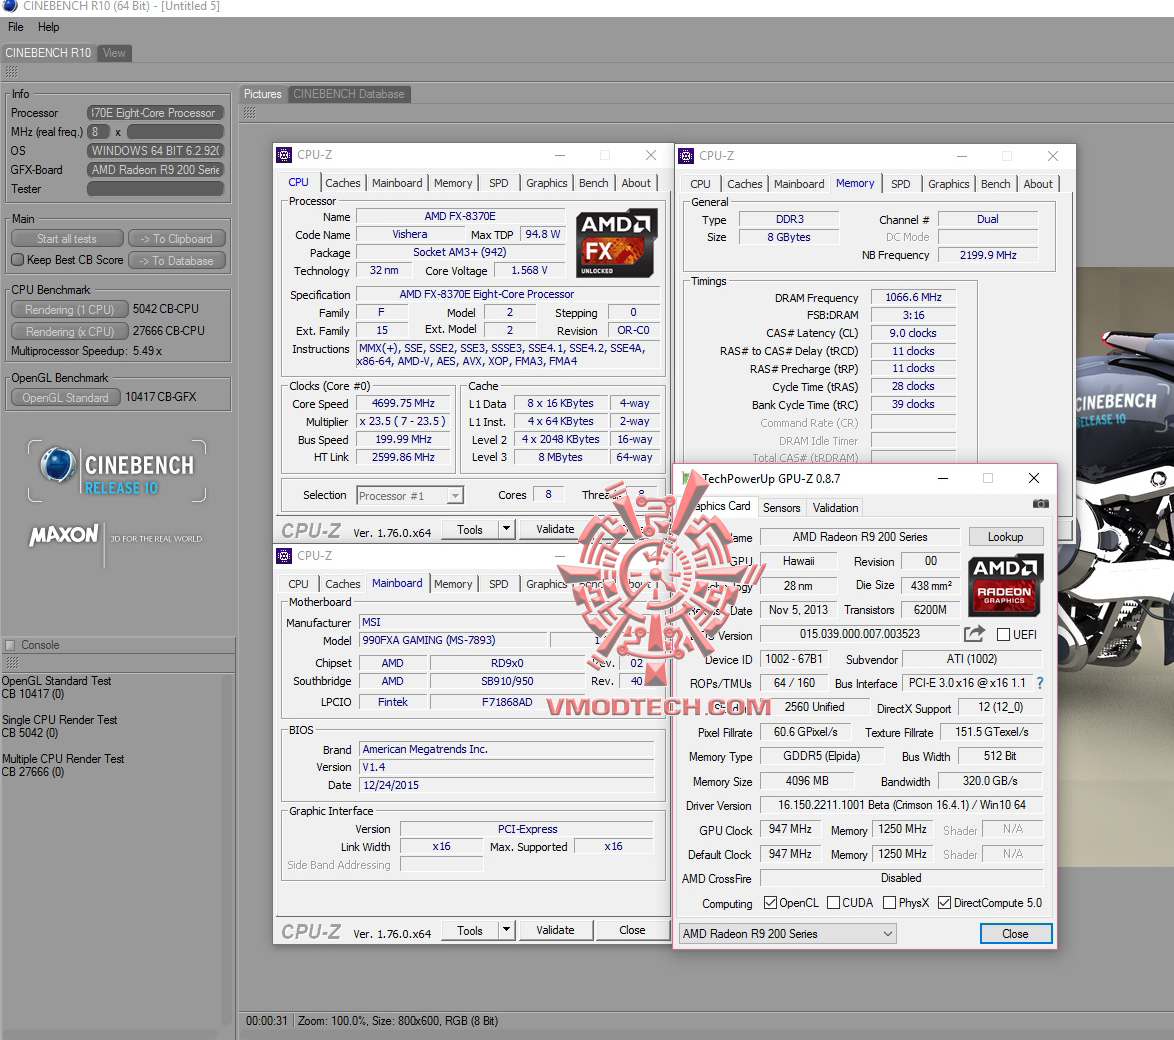The width and height of the screenshot is (1174, 1040).
Task: Click the Cinebench Release 10 globe logo
Action: [58, 464]
